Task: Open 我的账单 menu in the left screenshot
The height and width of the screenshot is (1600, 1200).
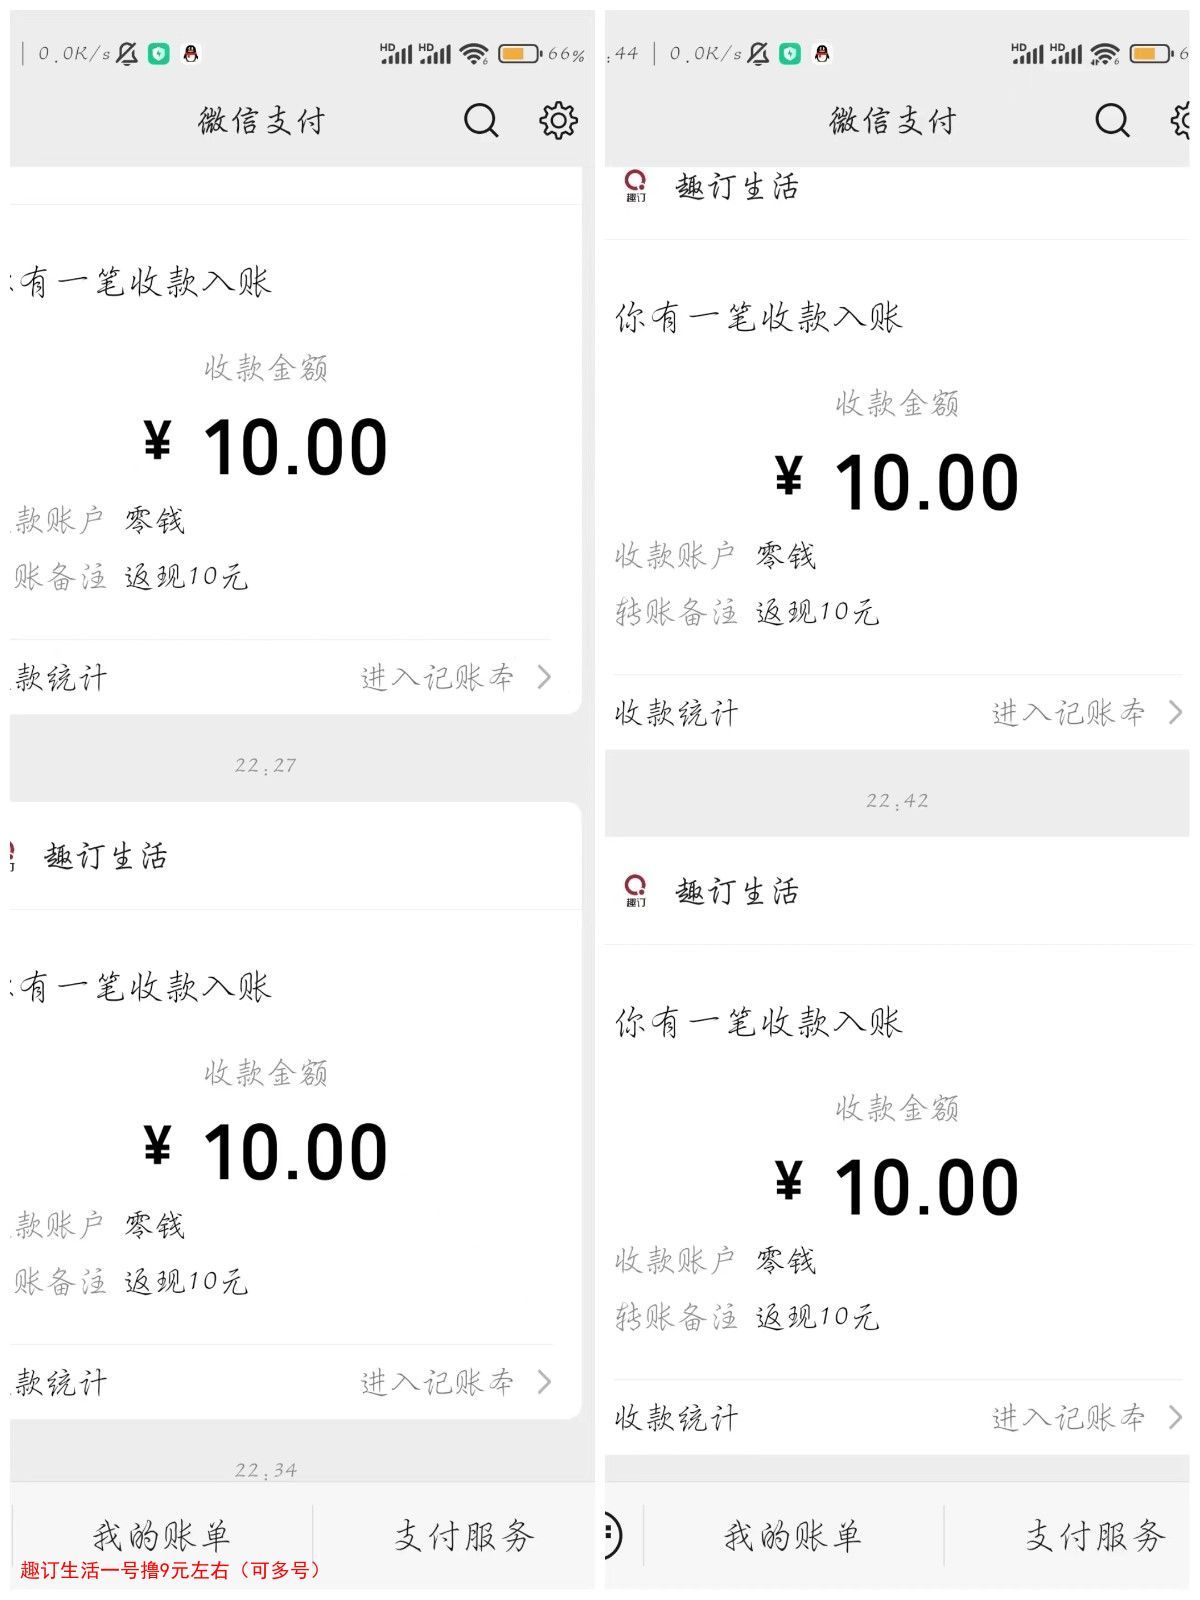Action: [162, 1535]
